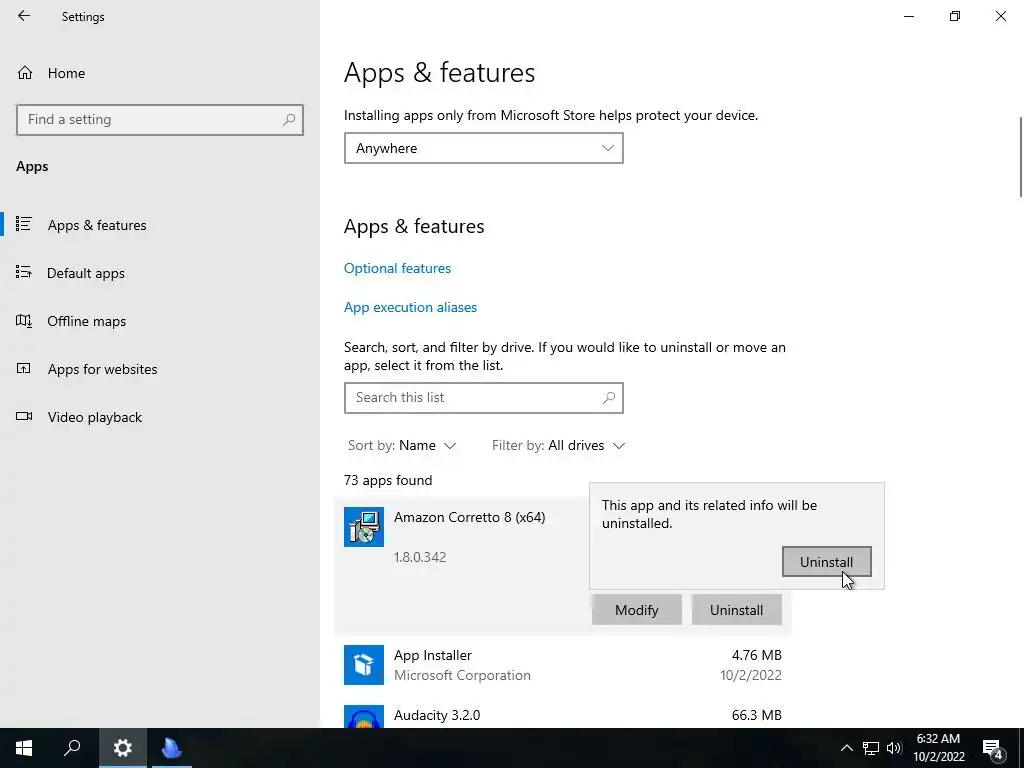Click the Search this list magnifier icon
This screenshot has height=768, width=1024.
coord(609,398)
